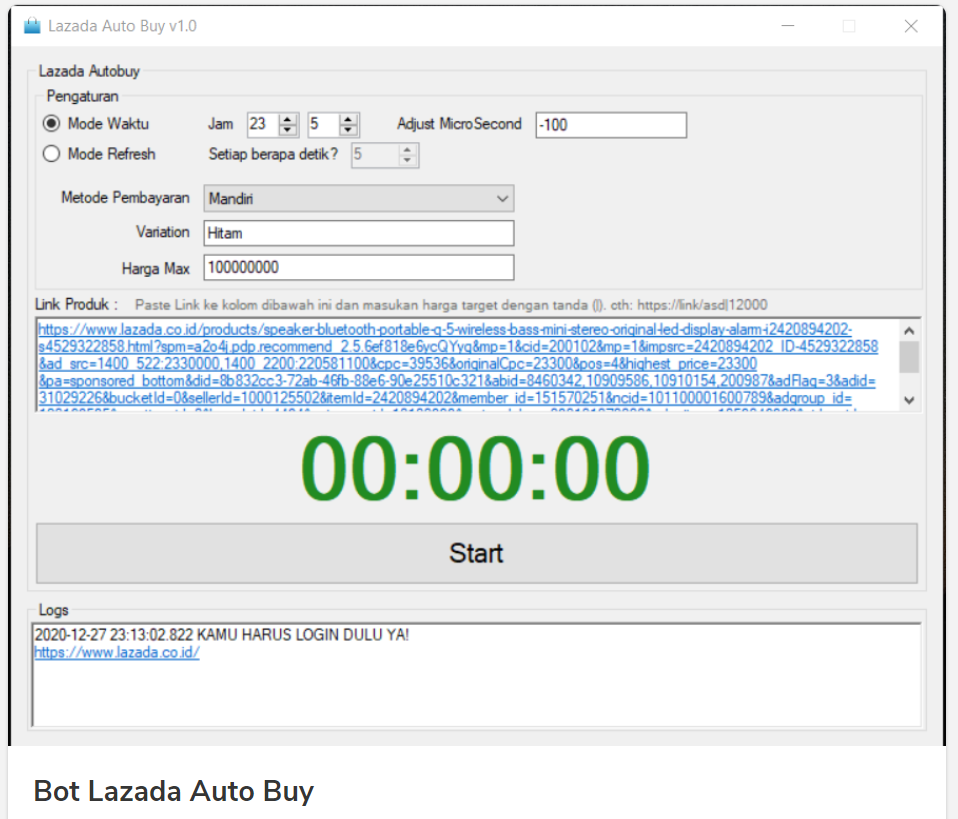The height and width of the screenshot is (819, 958).
Task: Click the Lazada shopping bag title icon
Action: [32, 26]
